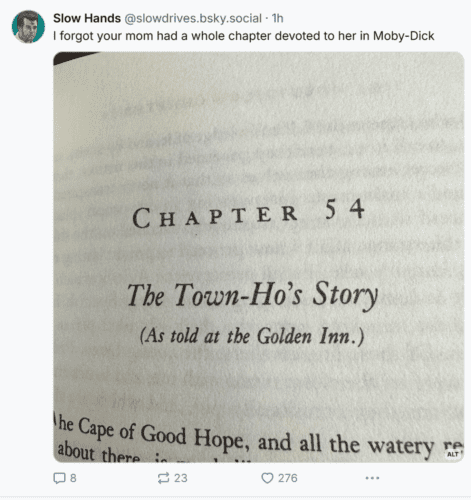
Task: Open the post via the 1h timestamp
Action: (278, 18)
